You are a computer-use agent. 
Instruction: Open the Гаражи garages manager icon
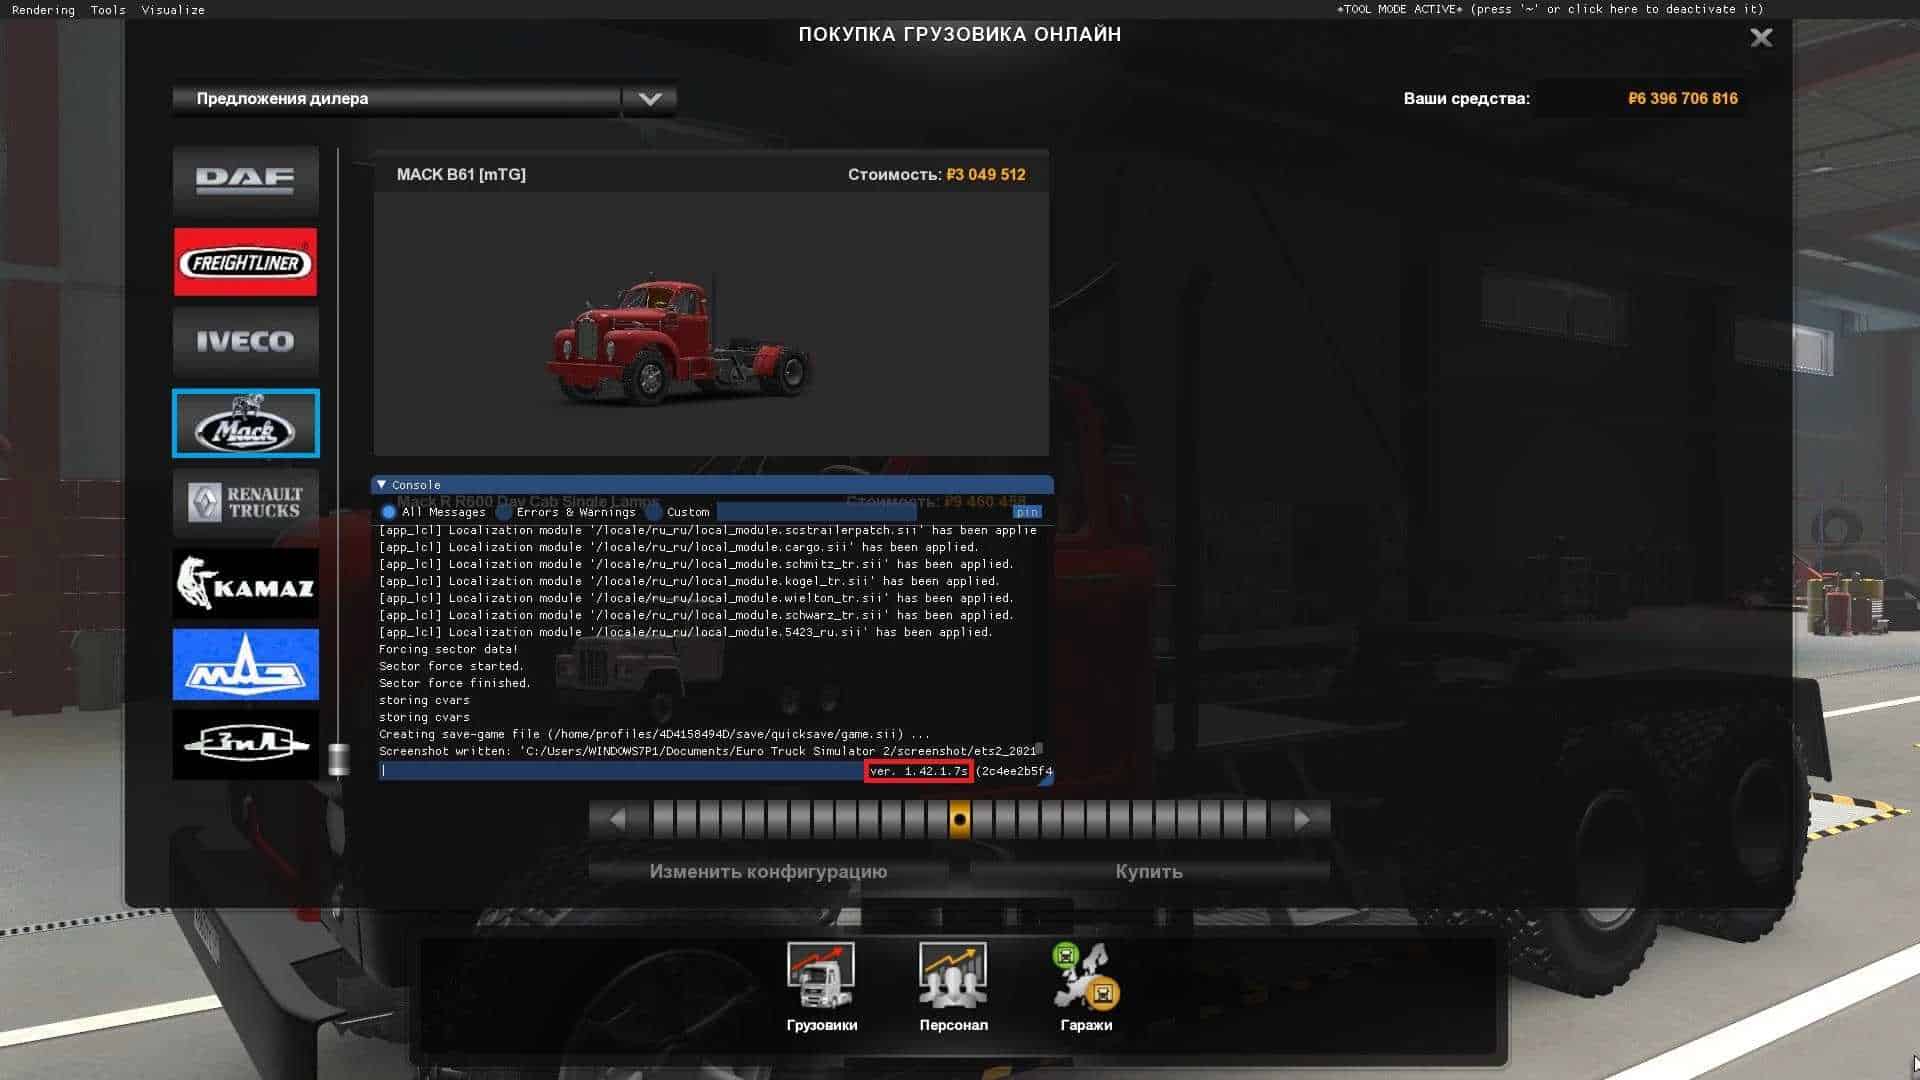coord(1086,977)
